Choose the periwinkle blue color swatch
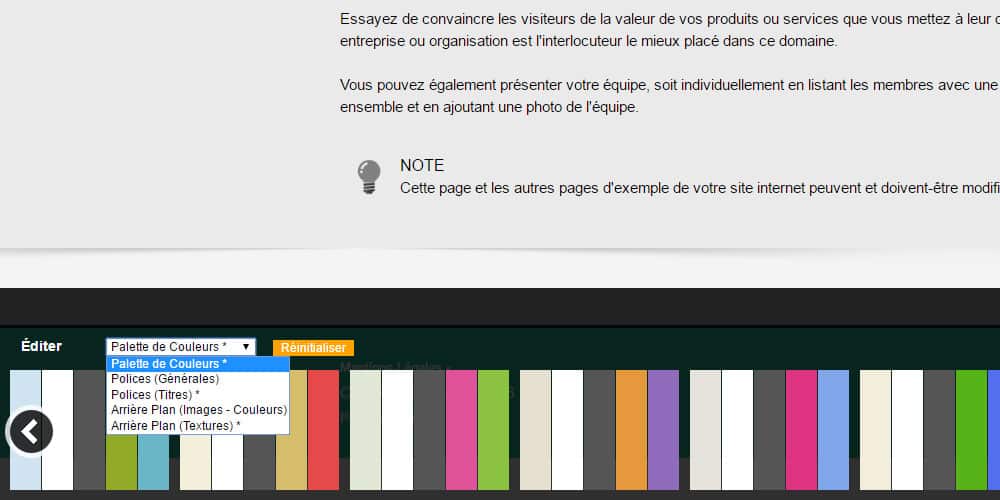 tap(834, 430)
